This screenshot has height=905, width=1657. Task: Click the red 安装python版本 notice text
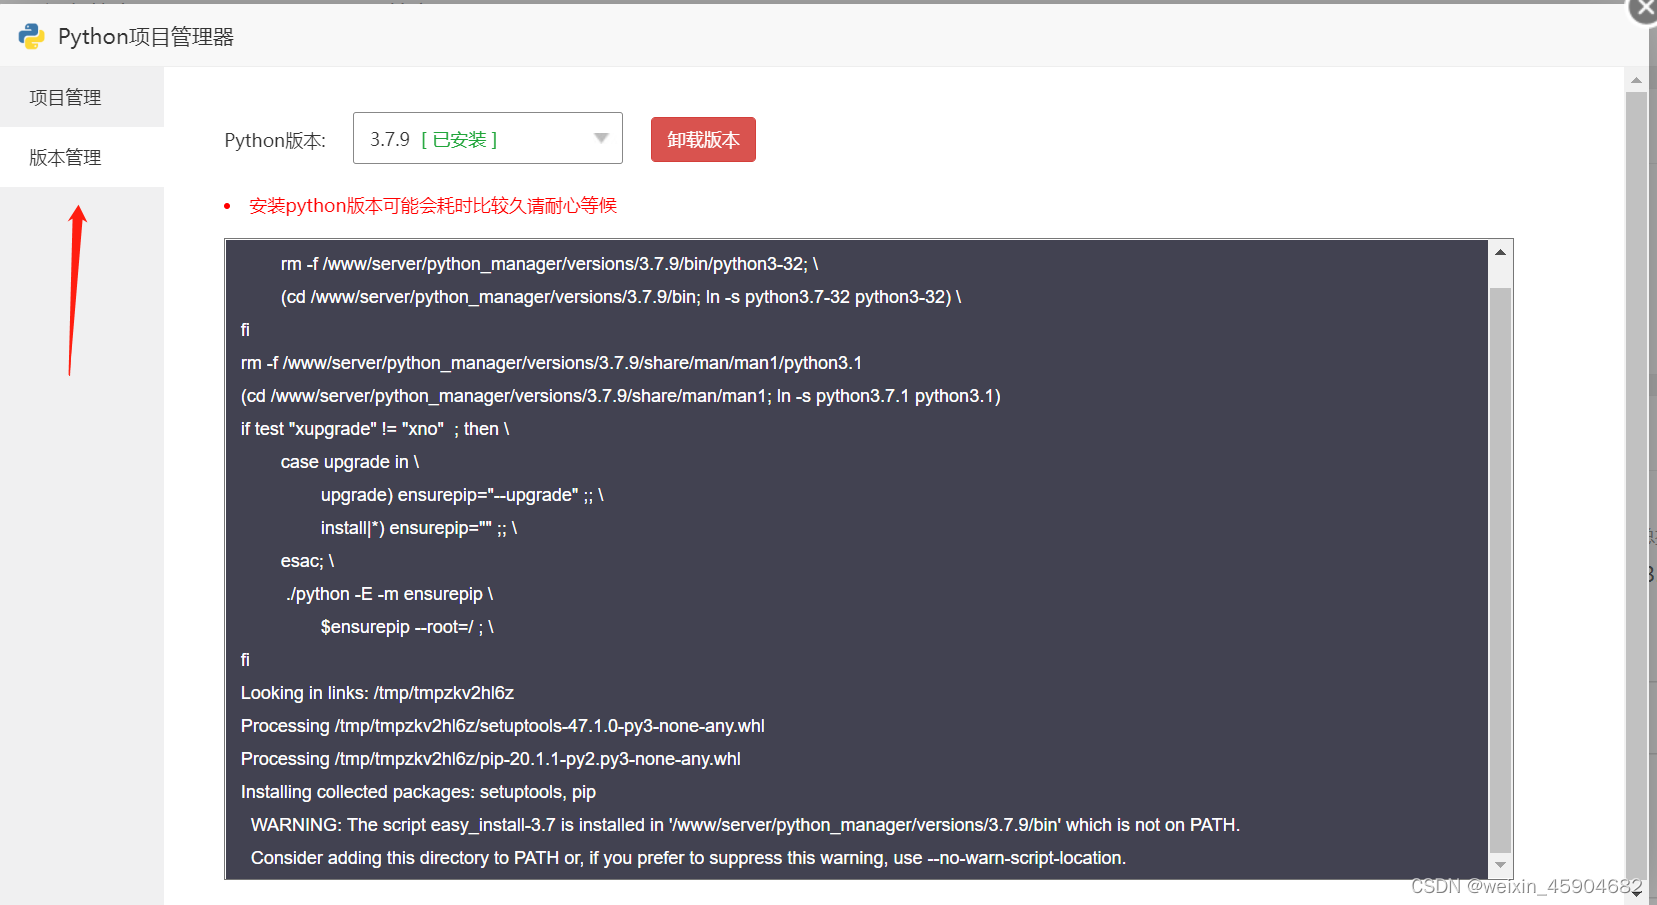click(x=433, y=206)
